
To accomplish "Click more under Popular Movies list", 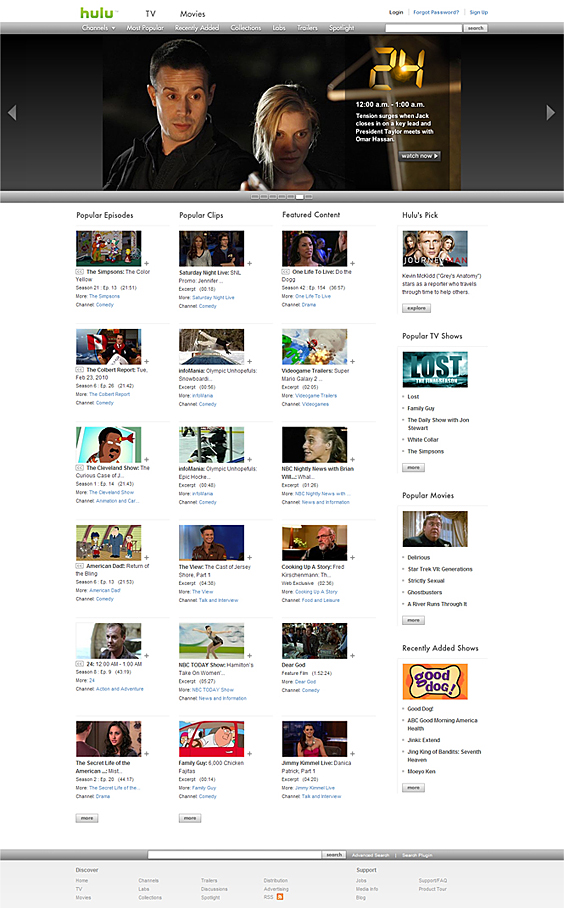I will (413, 620).
